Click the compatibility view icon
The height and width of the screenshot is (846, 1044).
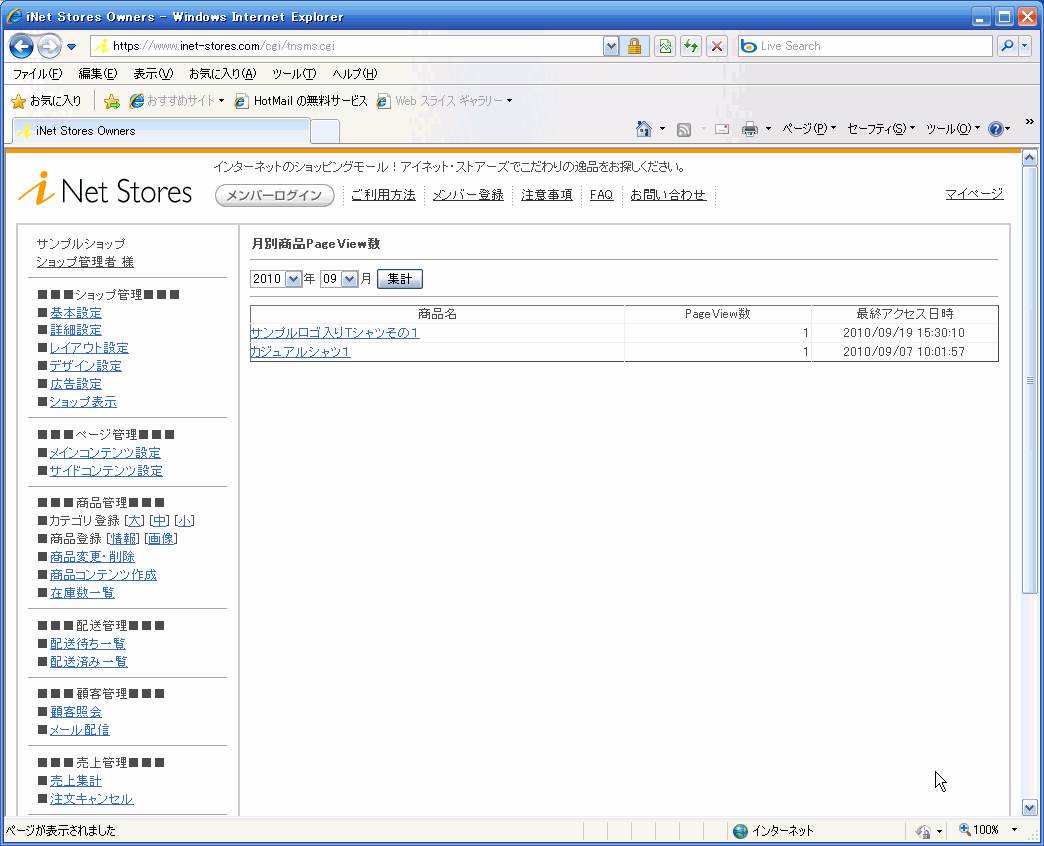(x=664, y=46)
